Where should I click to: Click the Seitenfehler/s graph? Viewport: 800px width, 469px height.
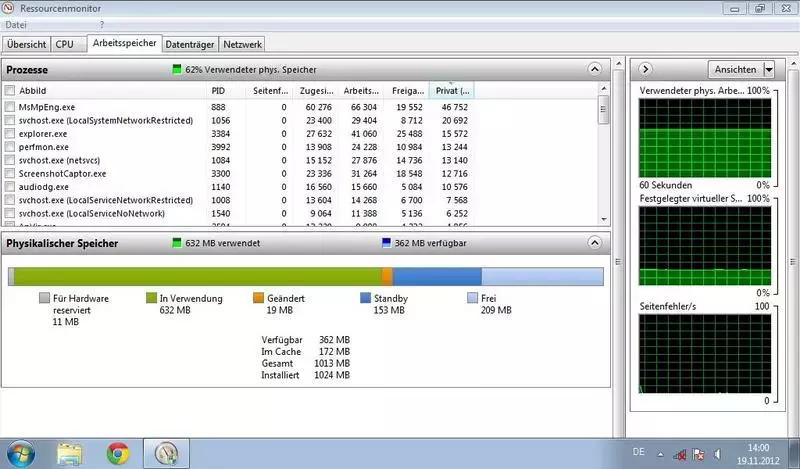705,354
